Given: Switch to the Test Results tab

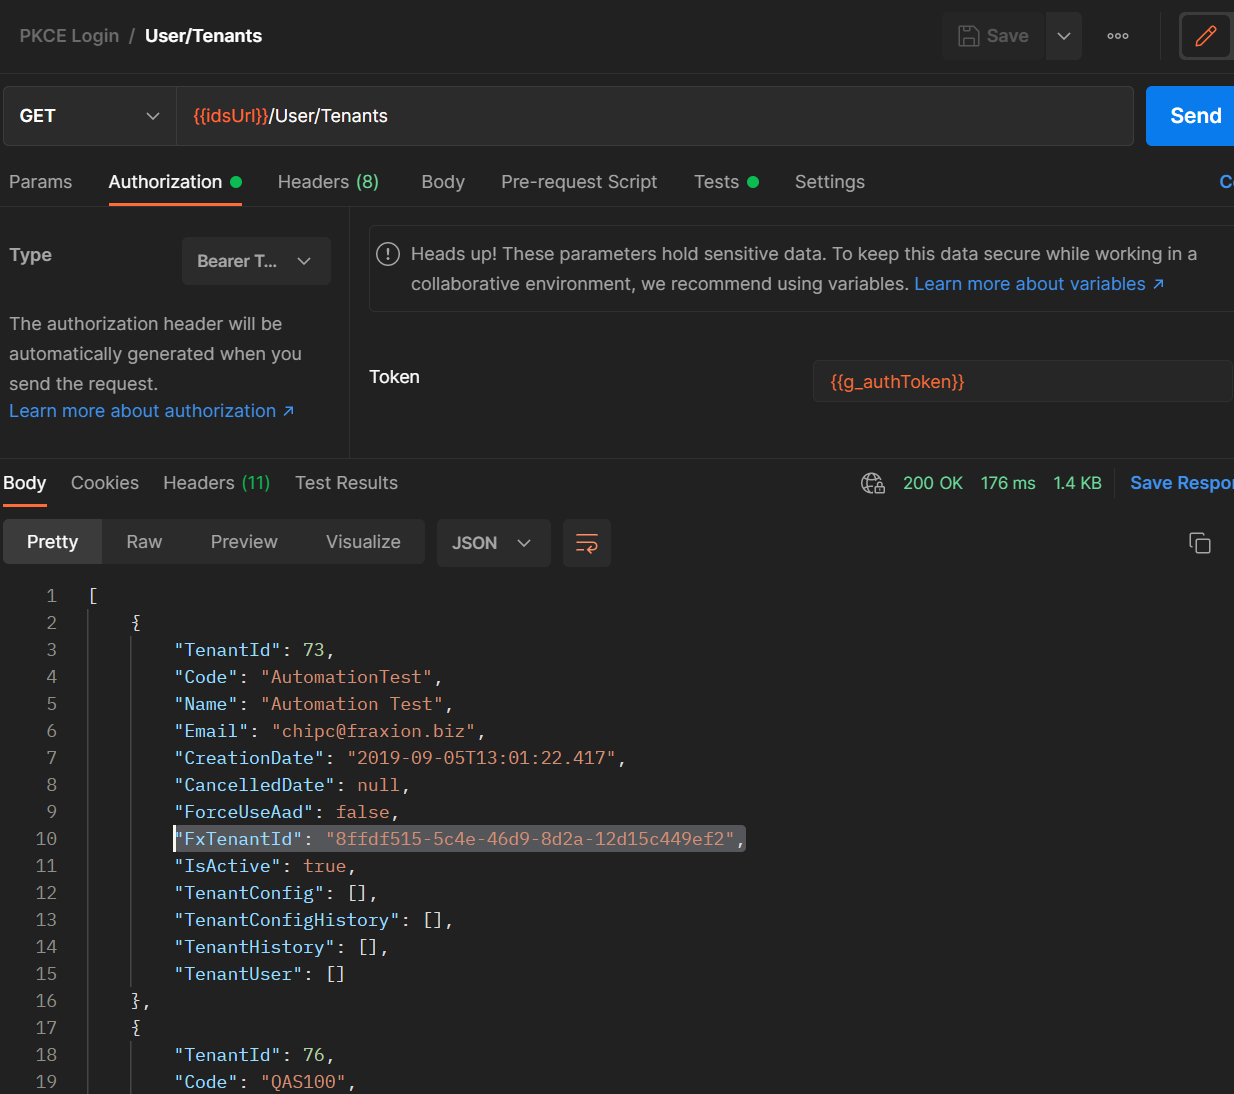Looking at the screenshot, I should [346, 483].
